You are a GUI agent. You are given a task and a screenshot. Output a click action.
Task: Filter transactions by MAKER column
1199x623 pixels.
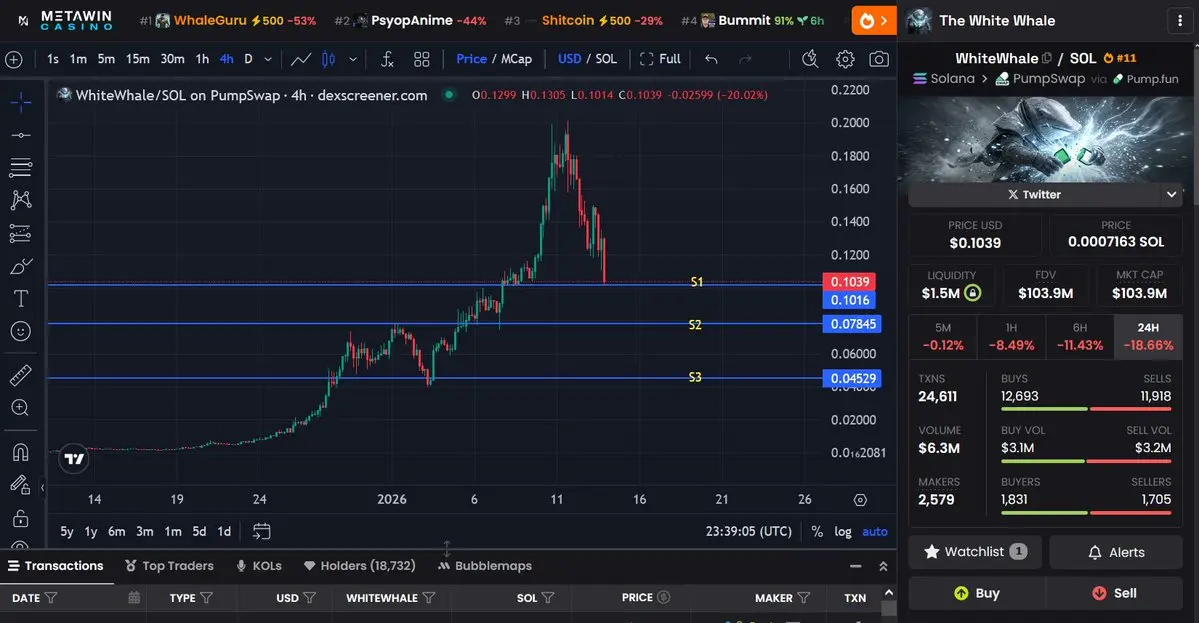point(804,598)
